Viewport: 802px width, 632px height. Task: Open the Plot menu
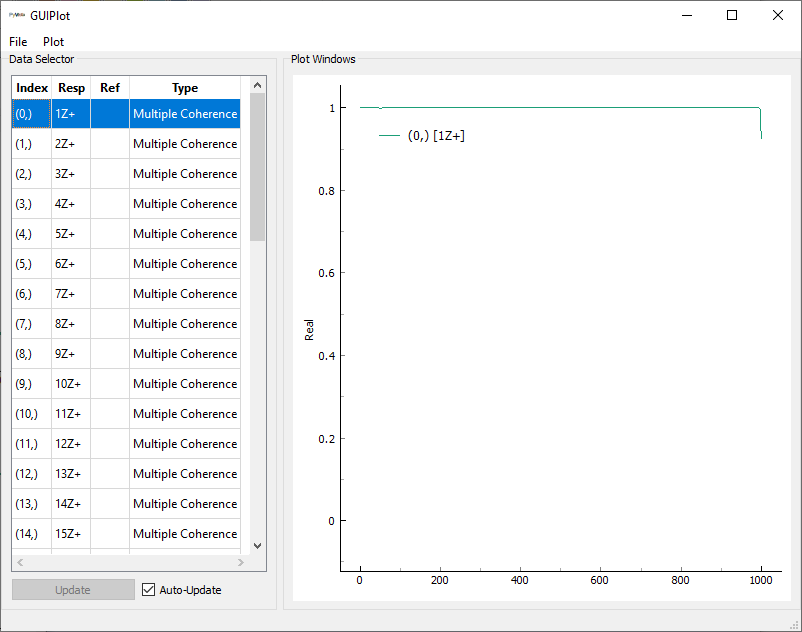click(x=53, y=41)
